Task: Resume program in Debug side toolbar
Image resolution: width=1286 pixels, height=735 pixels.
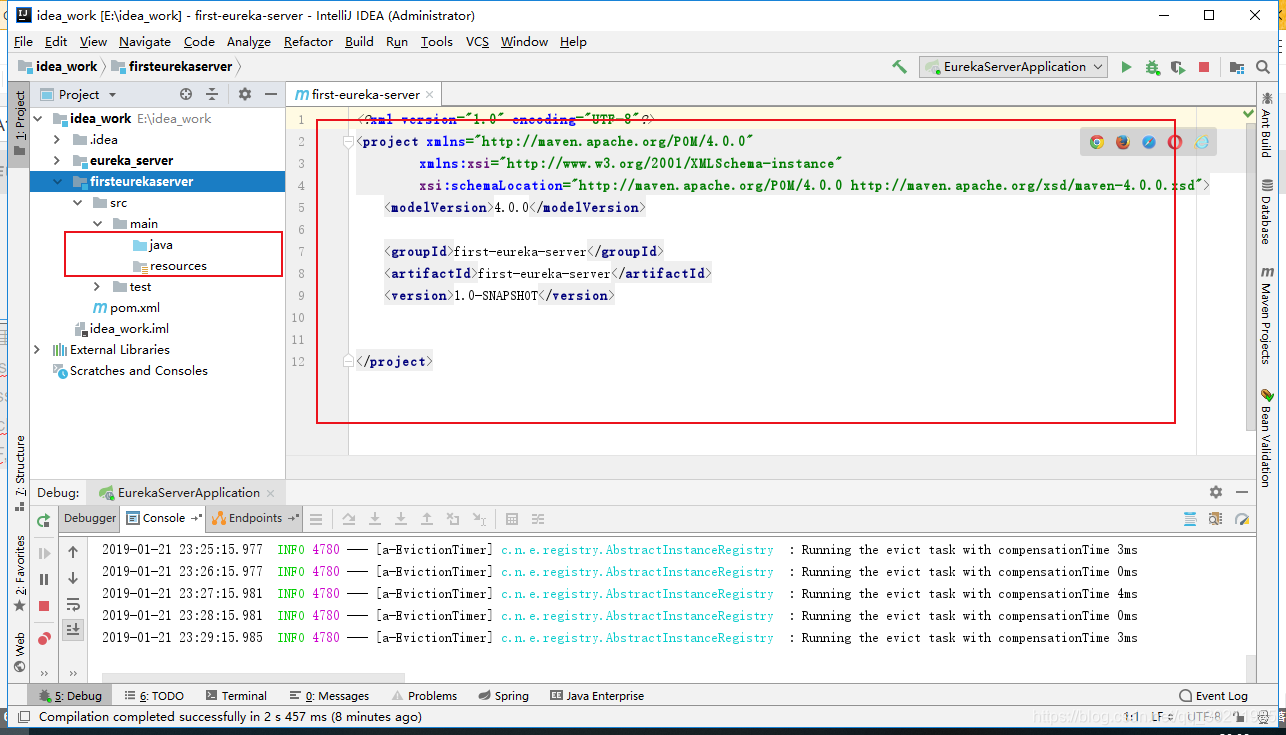Action: point(44,553)
